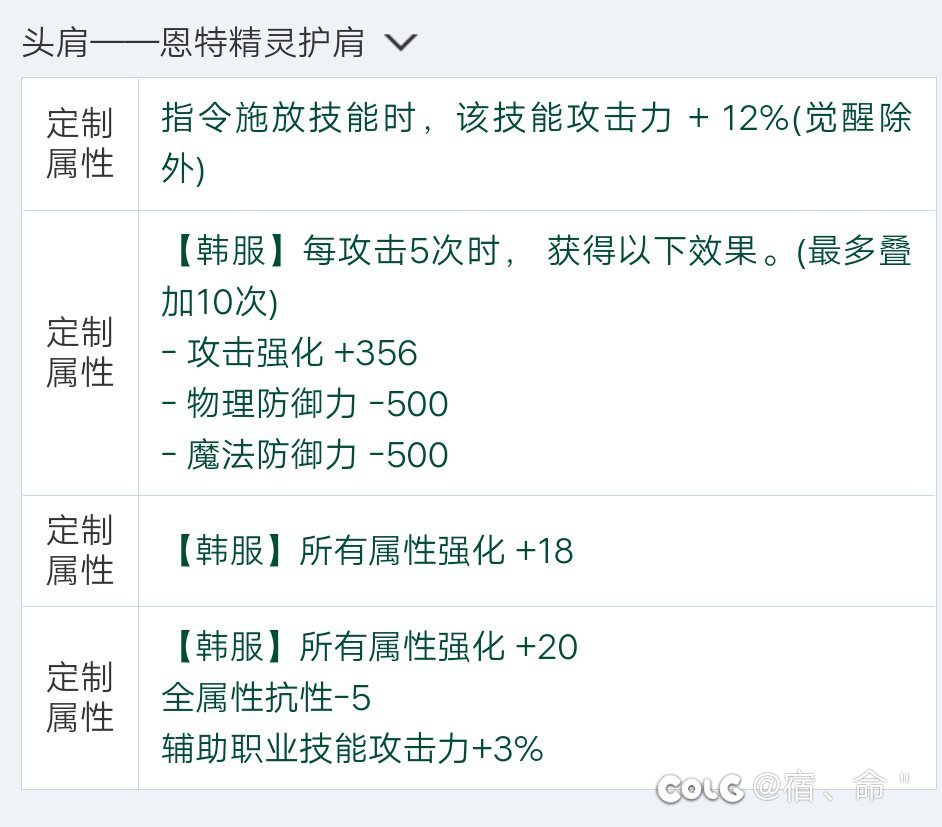
Task: Click the 全属性抗性-5 line
Action: [266, 698]
